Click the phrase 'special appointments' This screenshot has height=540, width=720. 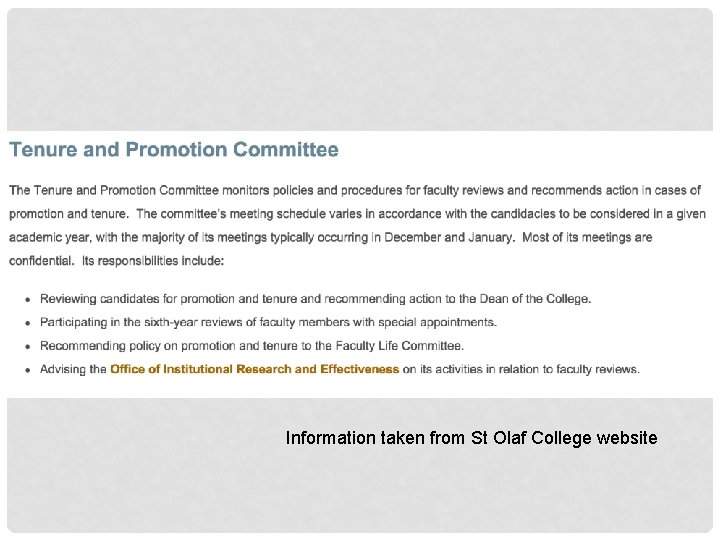[x=436, y=322]
